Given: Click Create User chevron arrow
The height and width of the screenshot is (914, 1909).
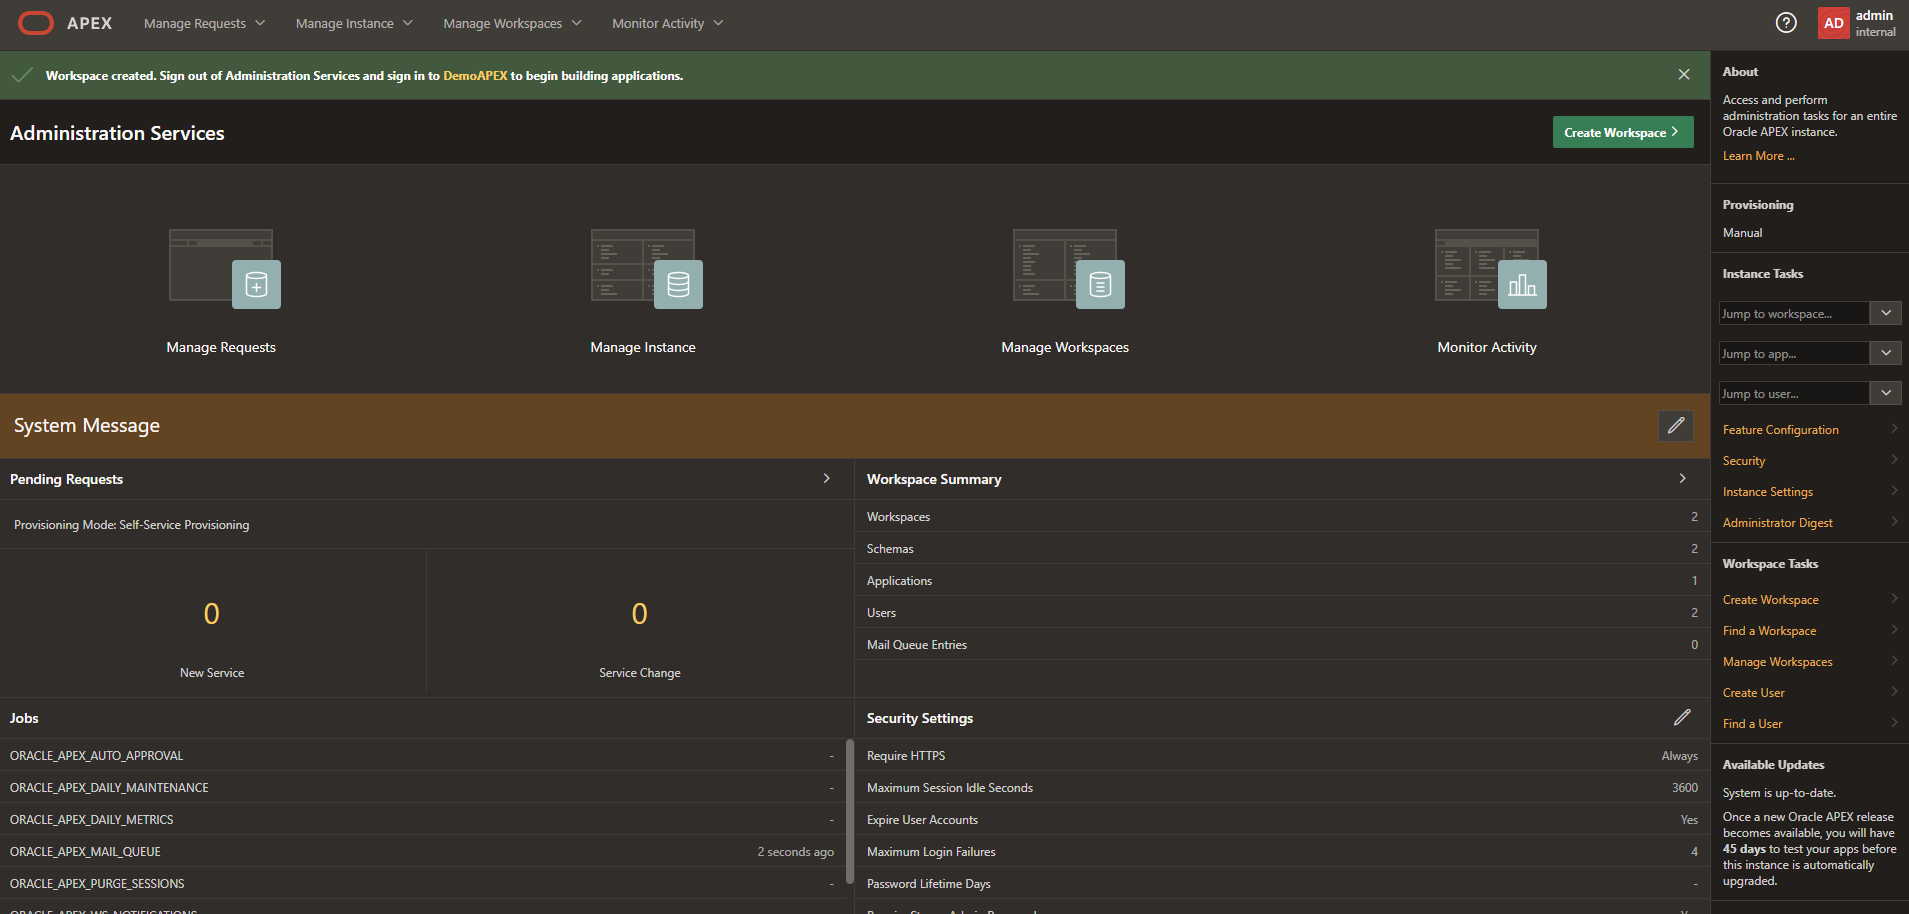Looking at the screenshot, I should point(1894,692).
